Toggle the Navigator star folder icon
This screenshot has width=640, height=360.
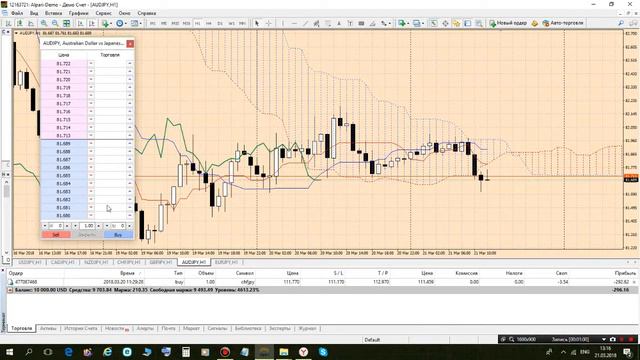pyautogui.click(x=456, y=23)
